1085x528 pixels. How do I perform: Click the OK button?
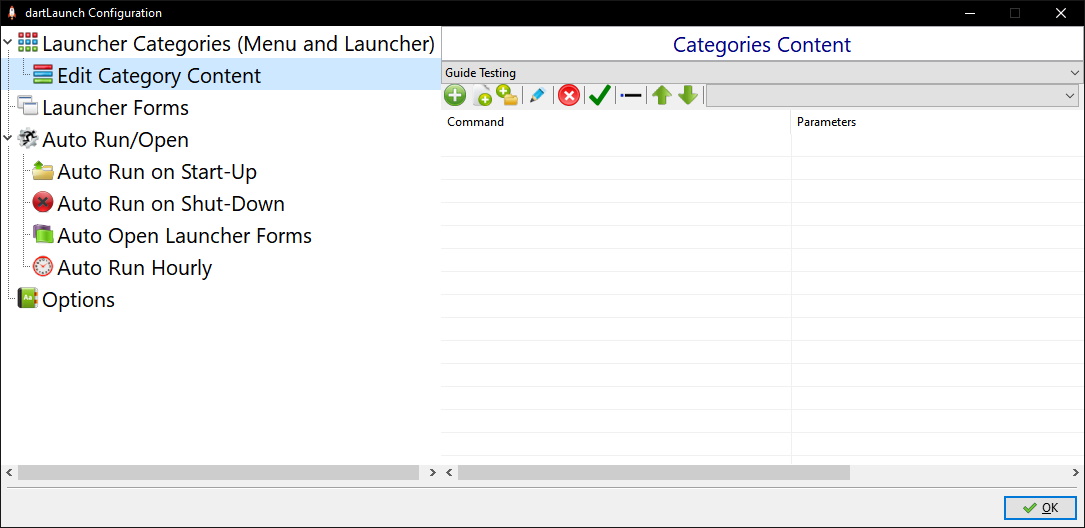click(x=1040, y=507)
